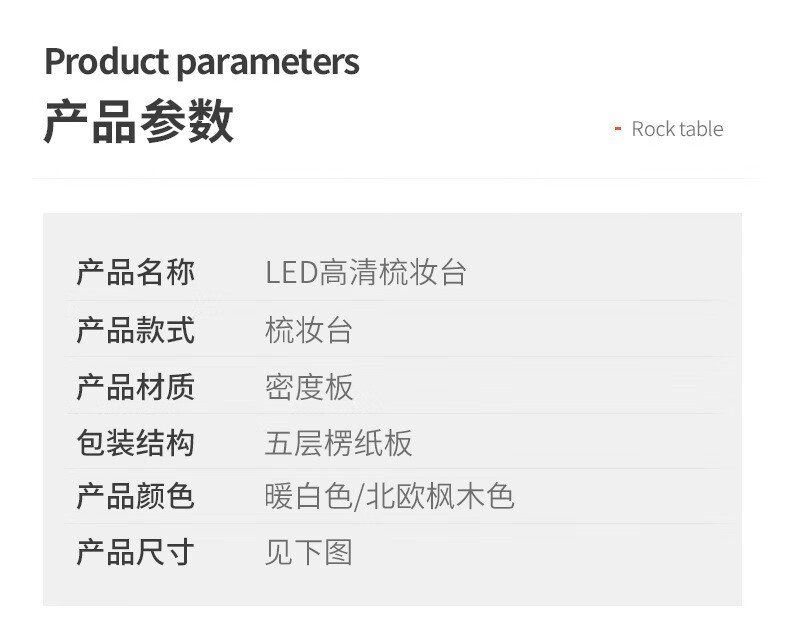Click the 密度板 material value
Viewport: 790px width, 643px height.
[309, 387]
